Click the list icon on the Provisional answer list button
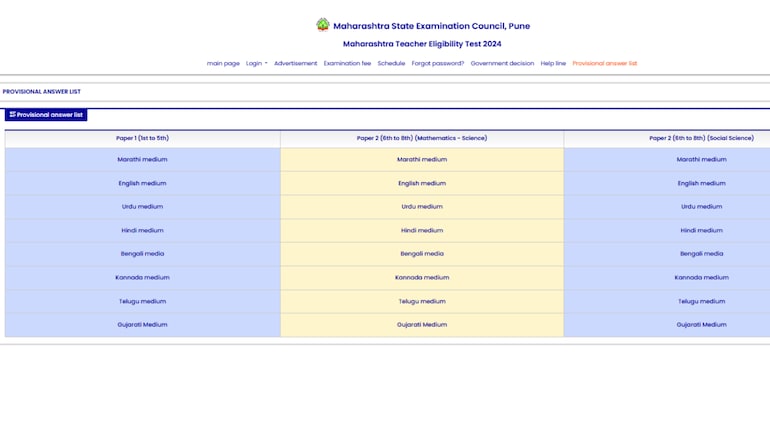 click(12, 115)
